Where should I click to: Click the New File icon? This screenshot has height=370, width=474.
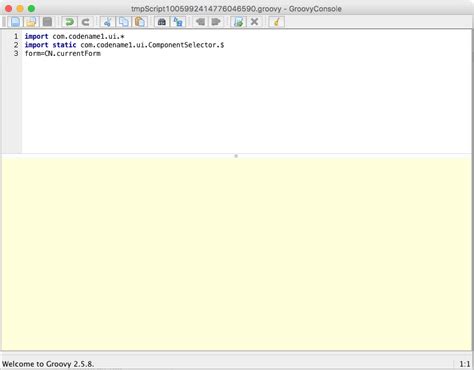[x=15, y=22]
